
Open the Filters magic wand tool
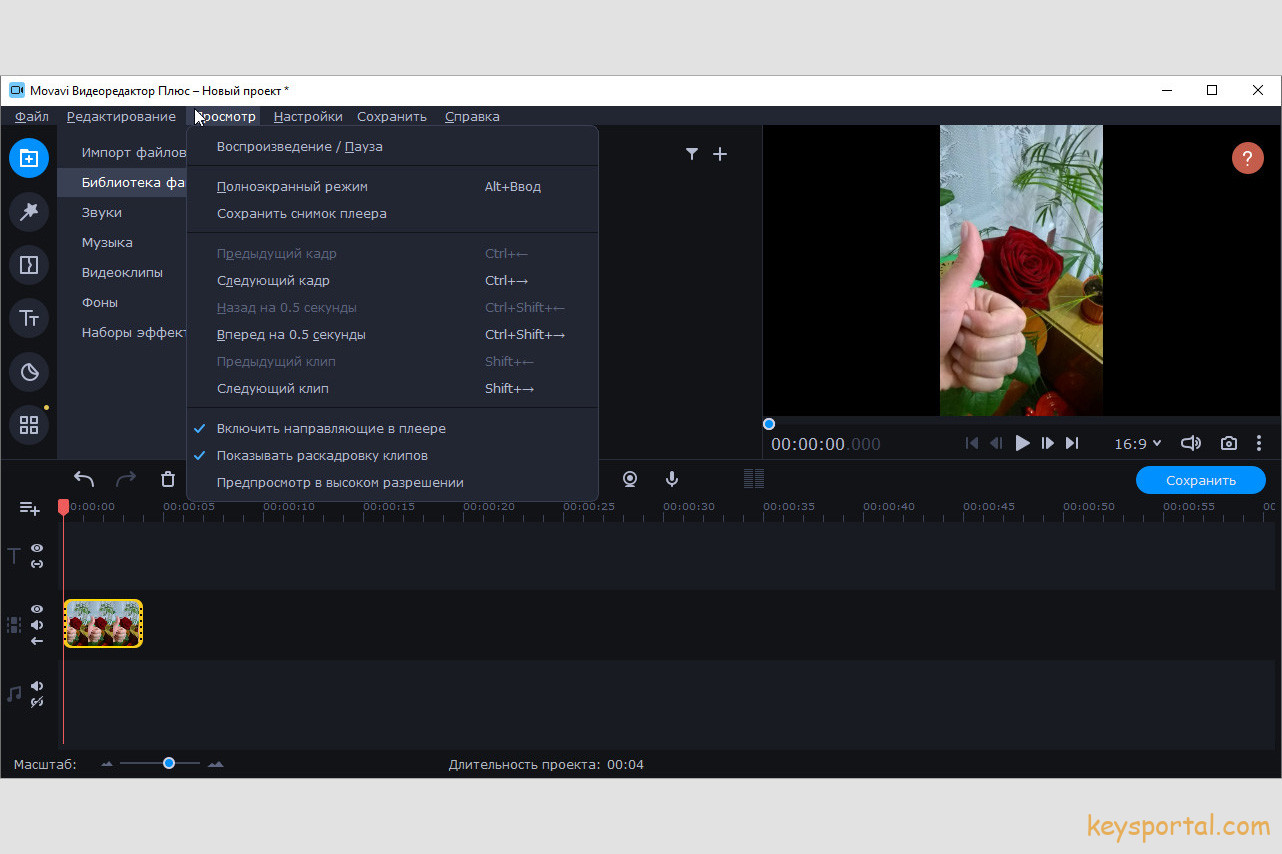coord(29,211)
